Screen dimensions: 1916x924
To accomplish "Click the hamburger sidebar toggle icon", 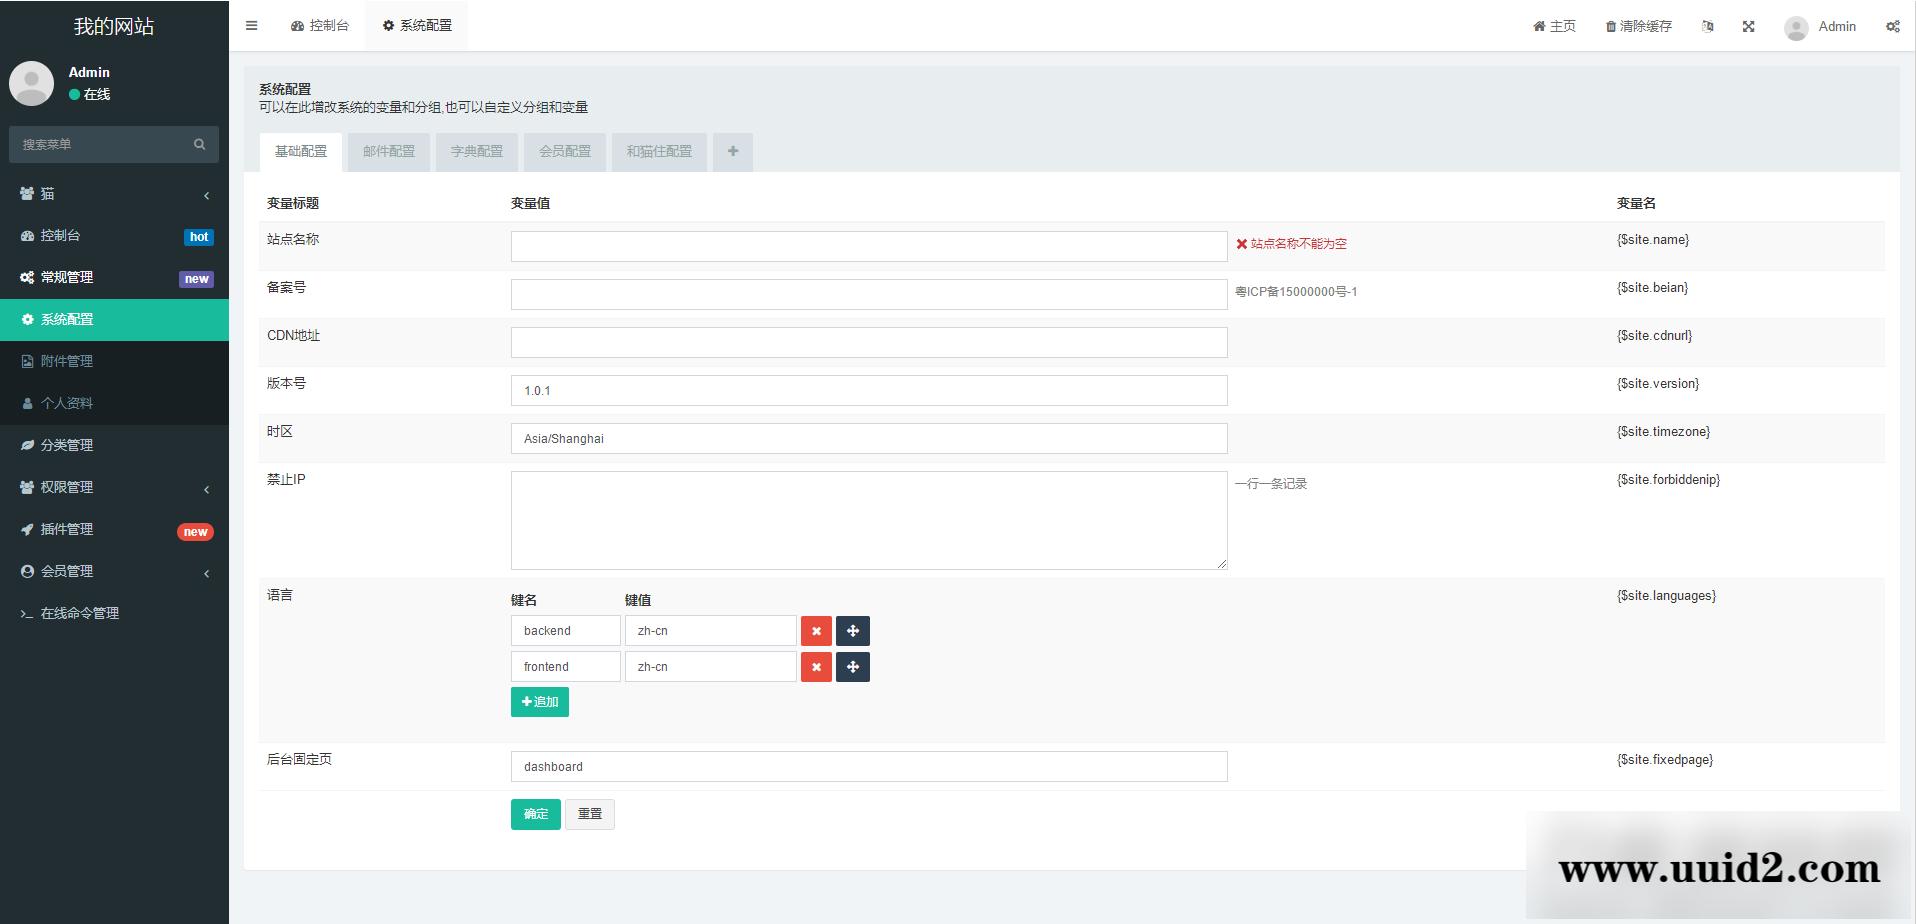I will (252, 26).
